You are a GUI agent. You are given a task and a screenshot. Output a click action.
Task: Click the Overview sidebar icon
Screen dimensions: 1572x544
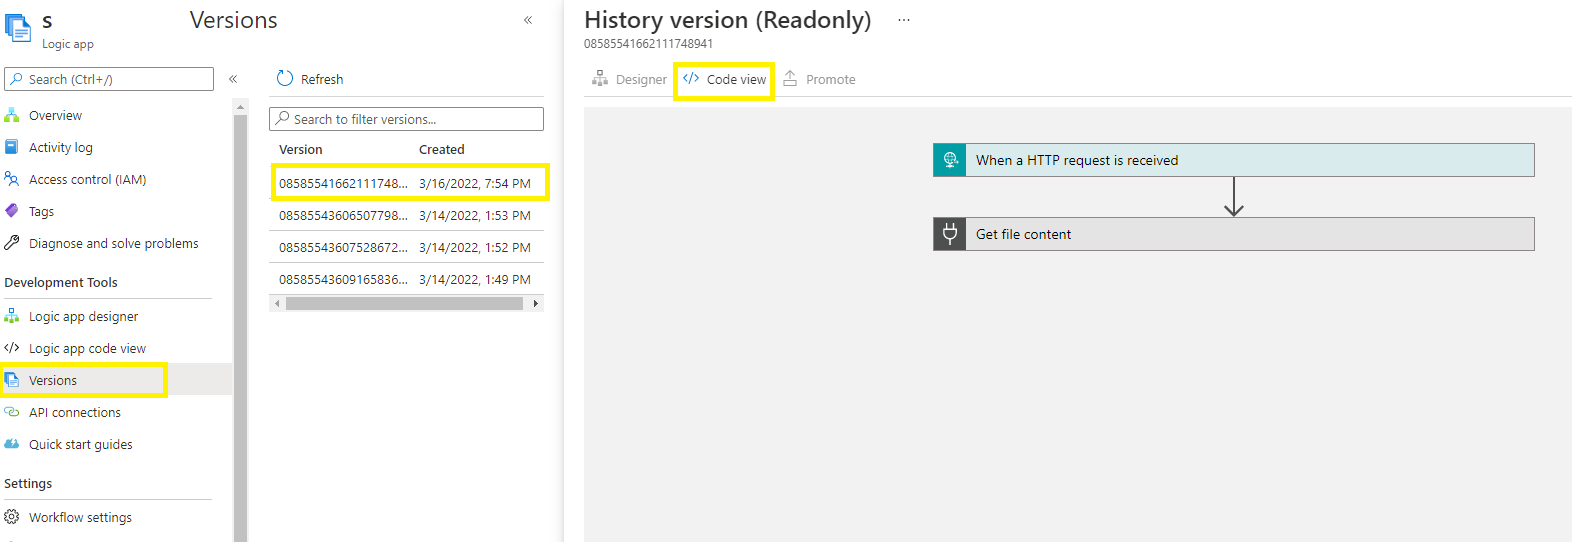pyautogui.click(x=12, y=115)
